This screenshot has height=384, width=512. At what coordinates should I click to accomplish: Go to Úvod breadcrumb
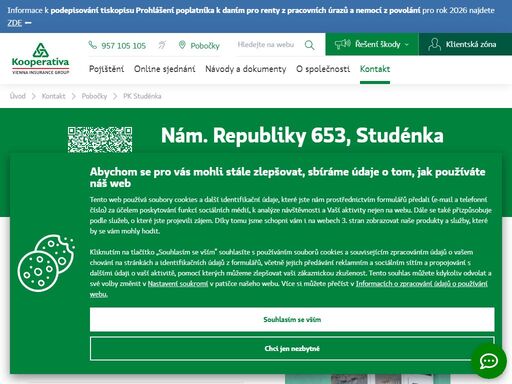(18, 96)
